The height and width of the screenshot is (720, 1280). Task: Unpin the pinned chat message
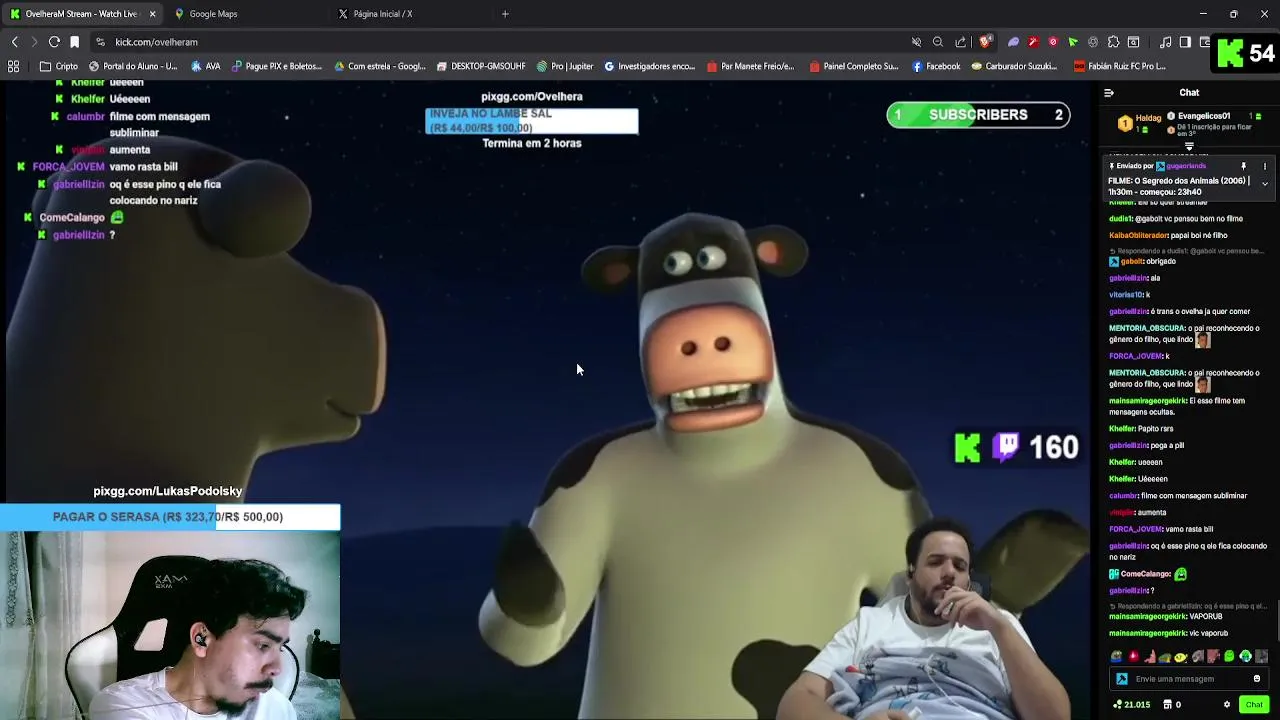pyautogui.click(x=1244, y=166)
